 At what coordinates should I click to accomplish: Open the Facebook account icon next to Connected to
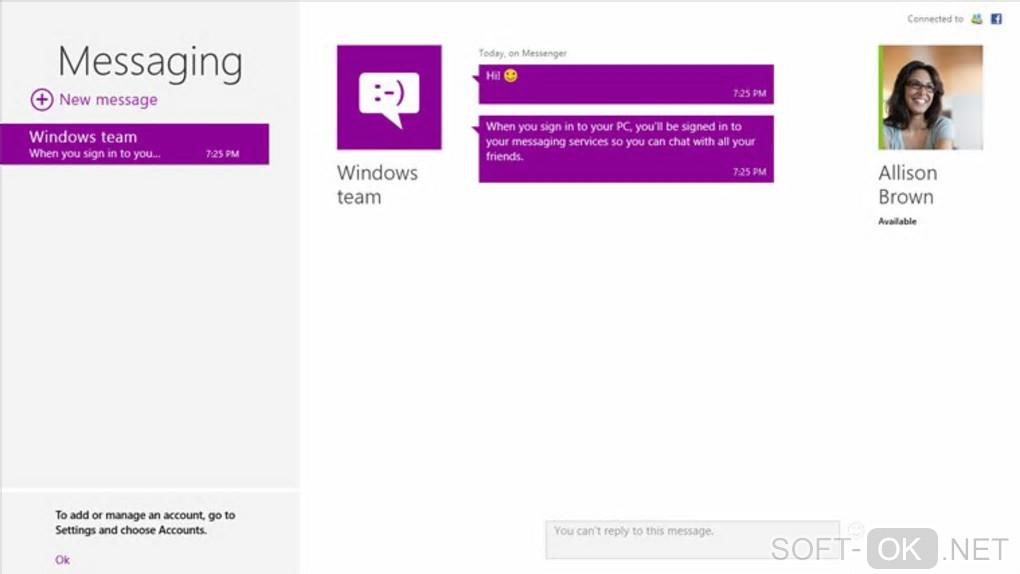point(996,19)
